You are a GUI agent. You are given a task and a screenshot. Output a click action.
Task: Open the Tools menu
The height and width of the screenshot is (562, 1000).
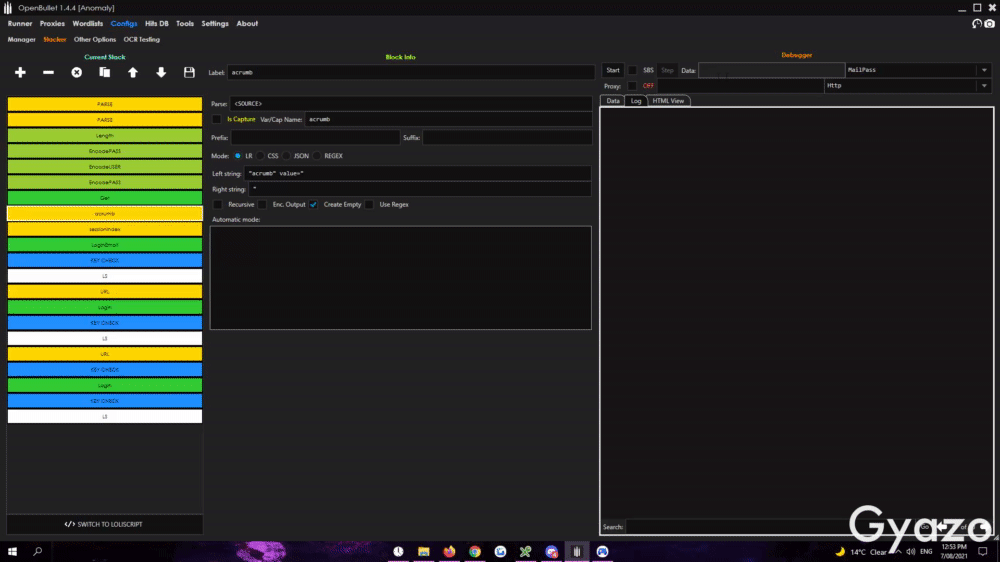tap(185, 24)
